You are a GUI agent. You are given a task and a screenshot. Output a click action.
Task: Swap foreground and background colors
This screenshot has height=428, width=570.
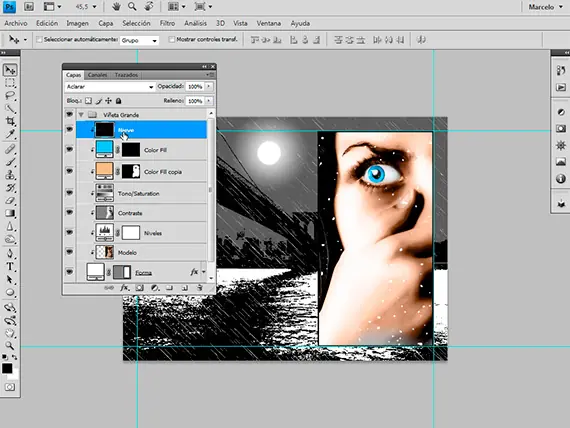15,357
